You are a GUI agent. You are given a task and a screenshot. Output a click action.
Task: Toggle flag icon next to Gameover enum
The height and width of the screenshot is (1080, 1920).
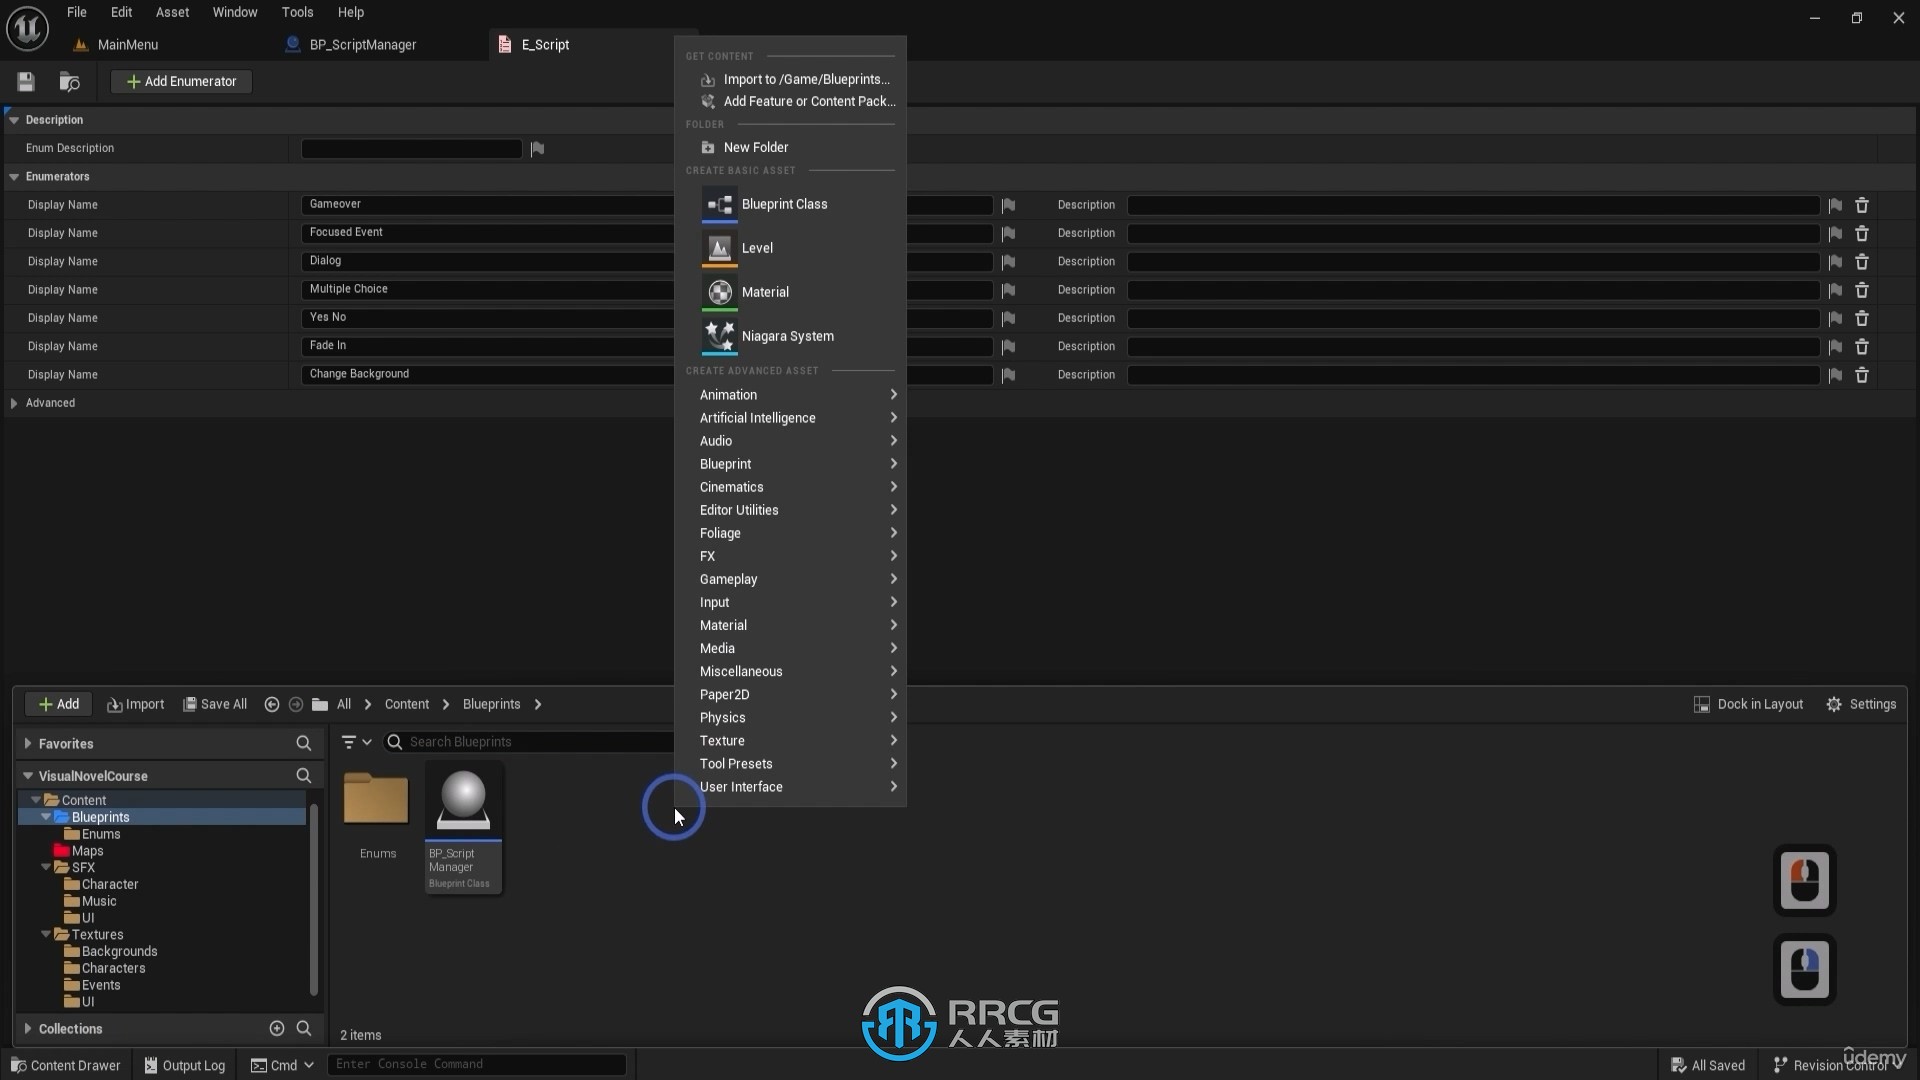[x=1007, y=204]
